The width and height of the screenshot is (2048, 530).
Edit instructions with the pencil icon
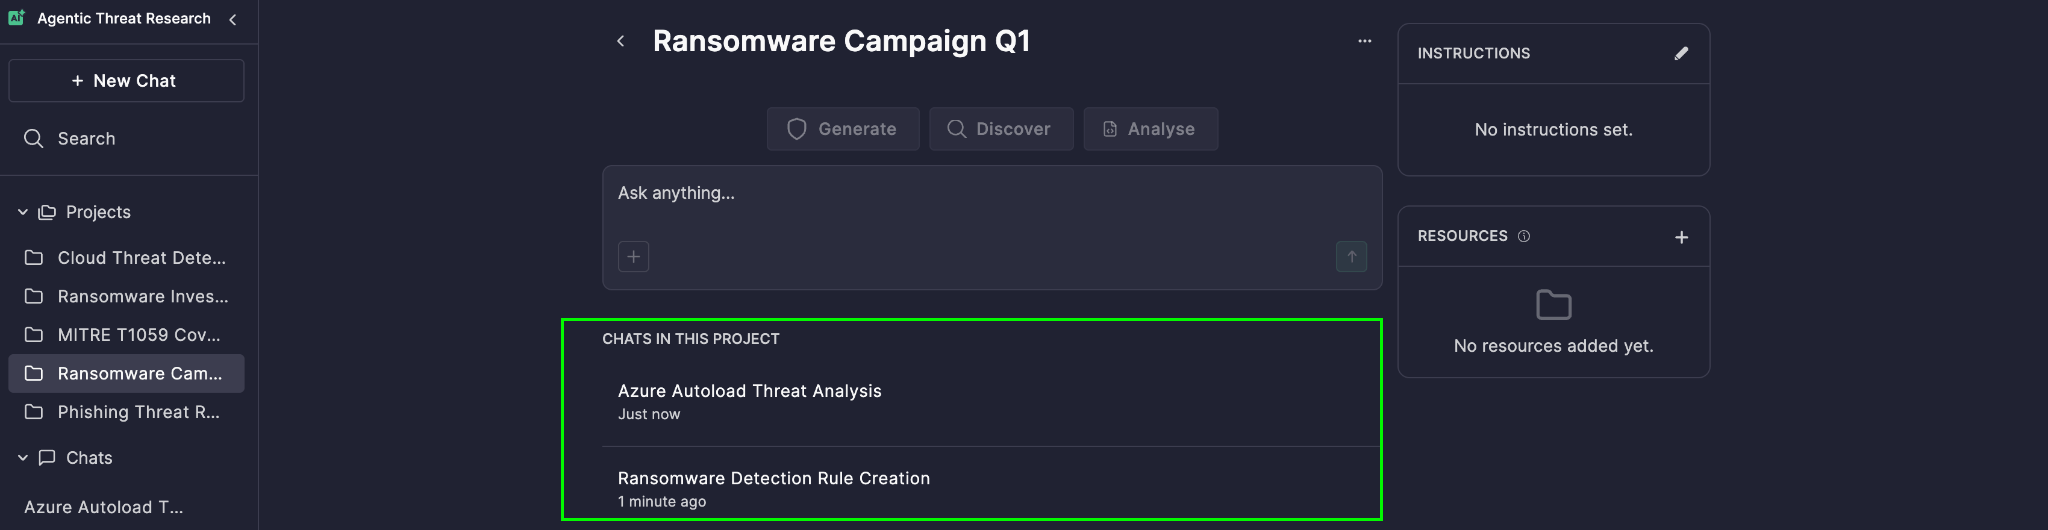(x=1681, y=53)
